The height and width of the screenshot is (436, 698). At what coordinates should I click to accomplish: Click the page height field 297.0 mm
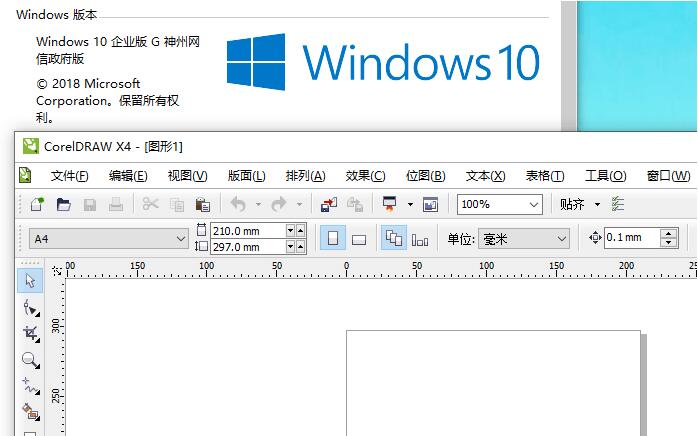pos(248,247)
